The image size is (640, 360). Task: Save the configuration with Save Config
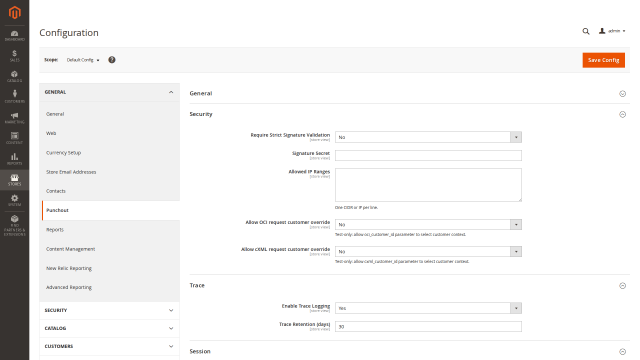(x=603, y=60)
